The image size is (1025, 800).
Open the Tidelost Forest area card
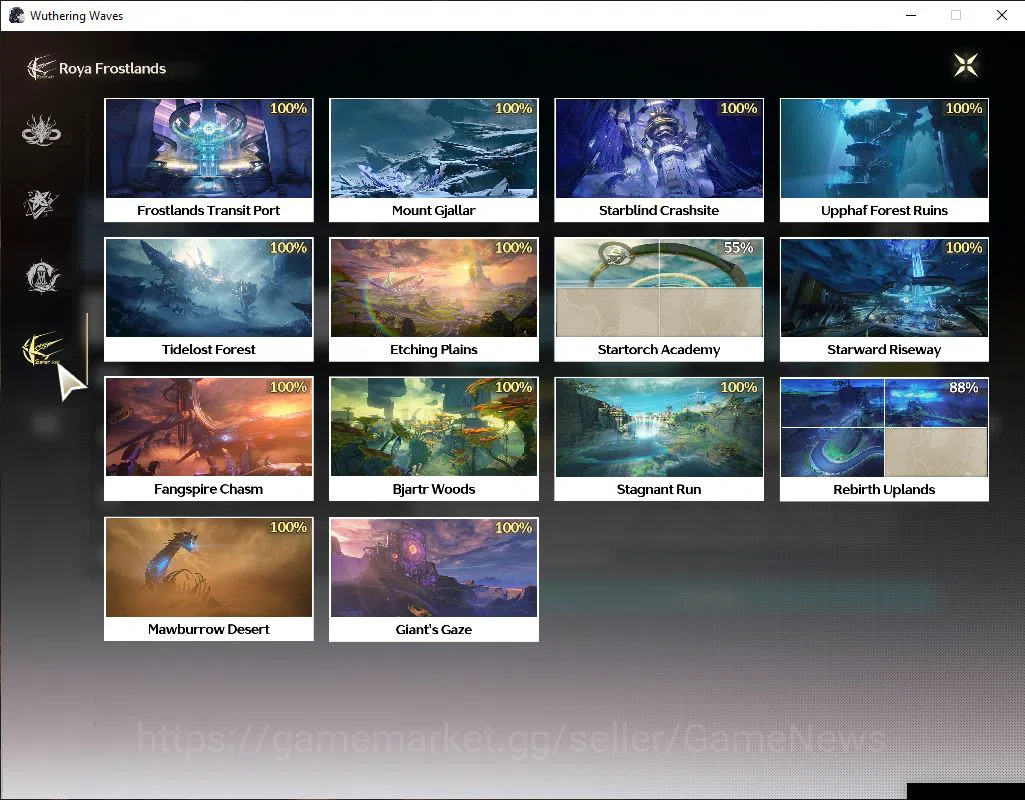click(209, 299)
